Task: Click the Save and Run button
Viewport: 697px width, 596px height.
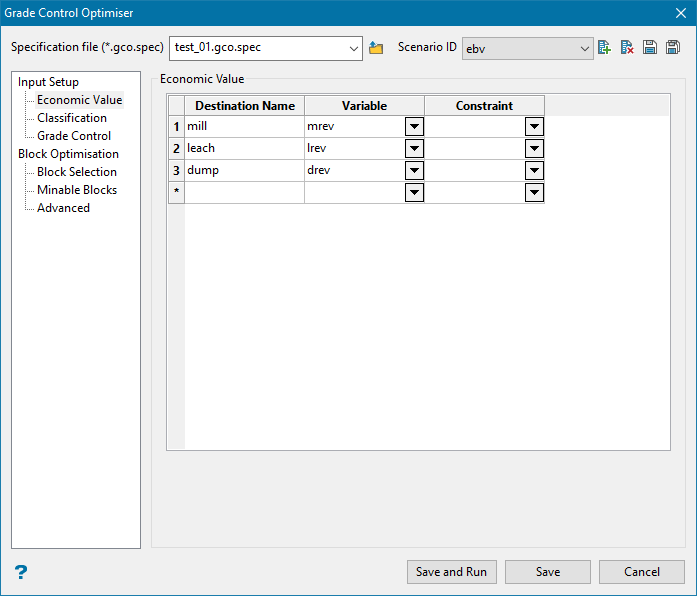Action: [451, 572]
